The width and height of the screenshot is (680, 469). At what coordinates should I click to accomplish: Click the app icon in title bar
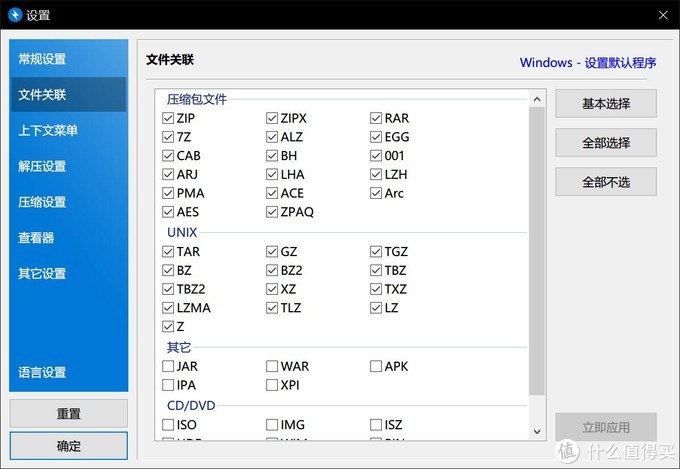tap(15, 15)
